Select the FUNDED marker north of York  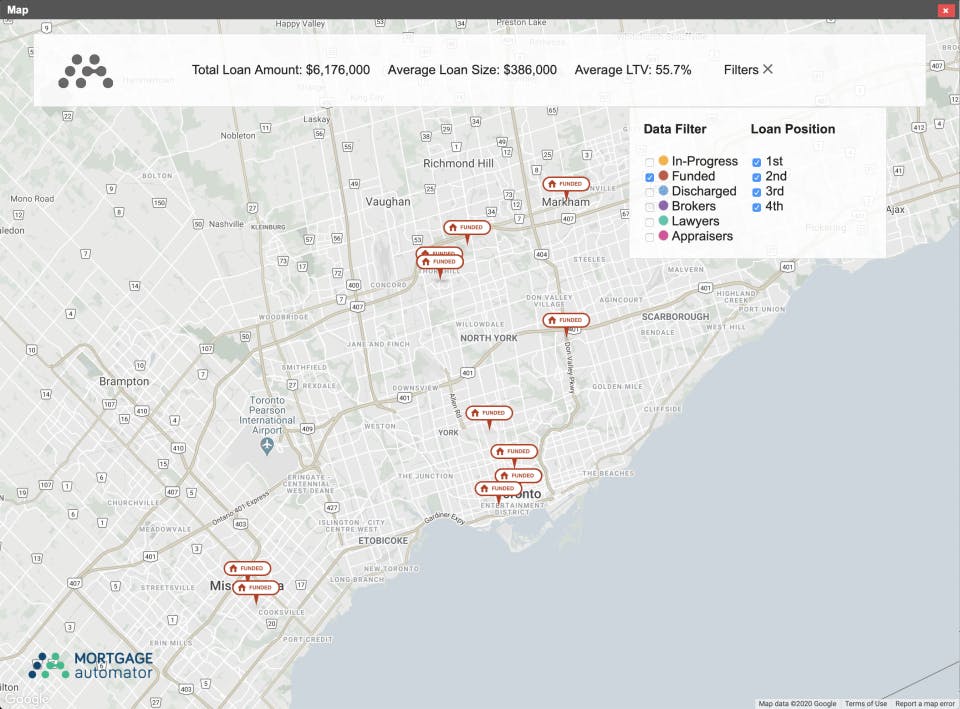(x=489, y=413)
